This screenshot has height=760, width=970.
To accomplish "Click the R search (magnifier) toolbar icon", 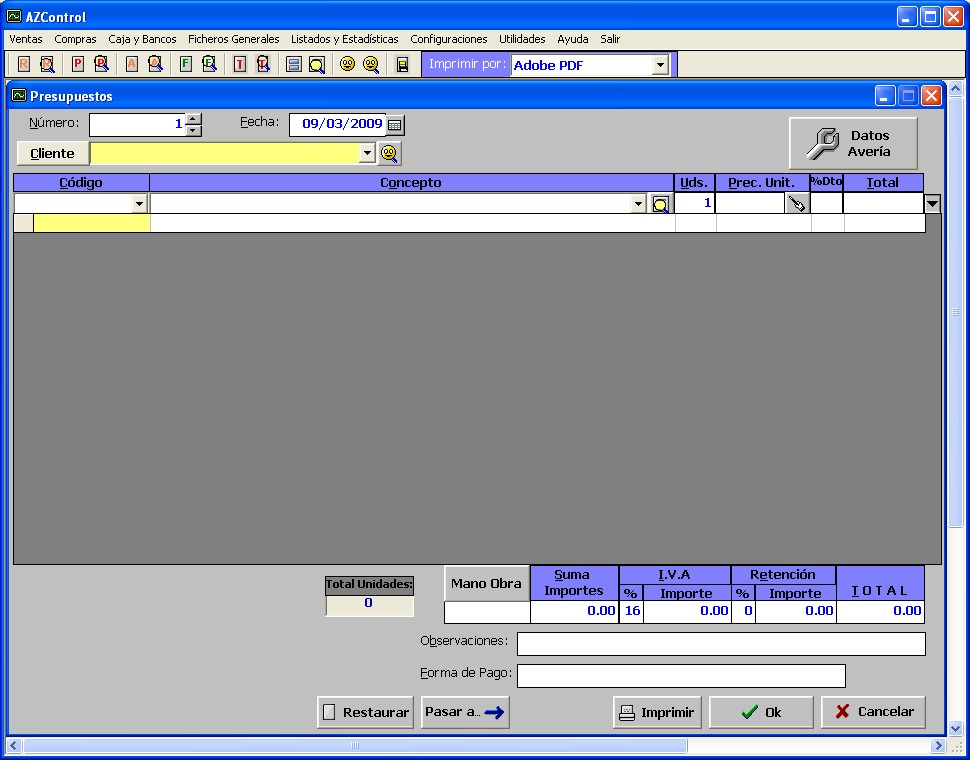I will [x=47, y=64].
